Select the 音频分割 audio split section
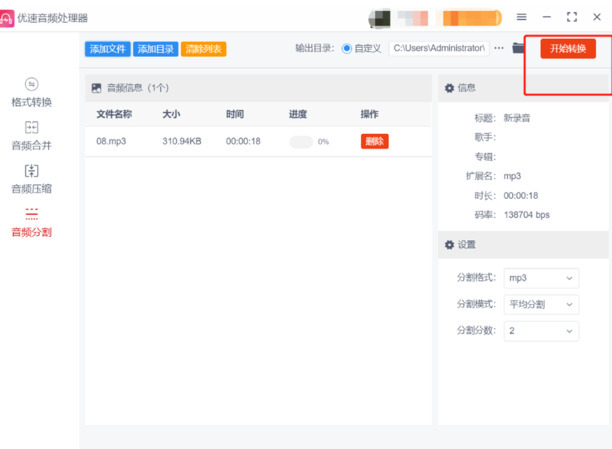 [31, 223]
